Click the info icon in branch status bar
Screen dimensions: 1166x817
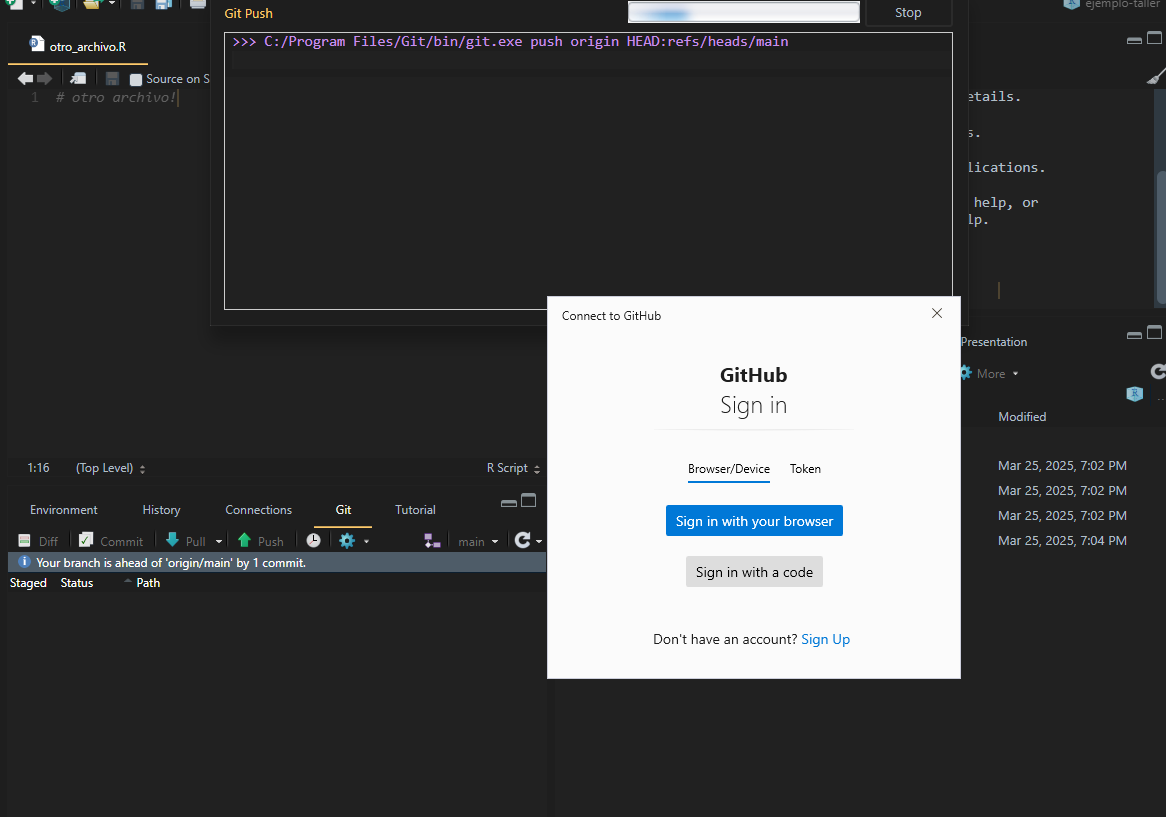tap(24, 562)
